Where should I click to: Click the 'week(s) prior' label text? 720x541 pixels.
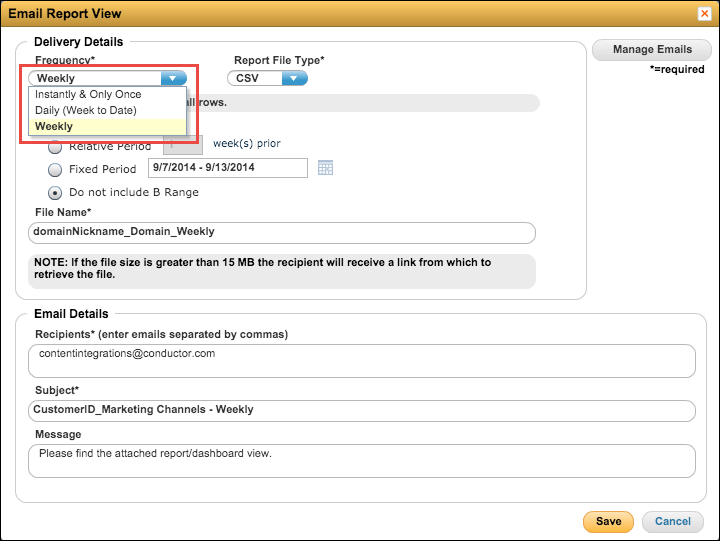[247, 144]
